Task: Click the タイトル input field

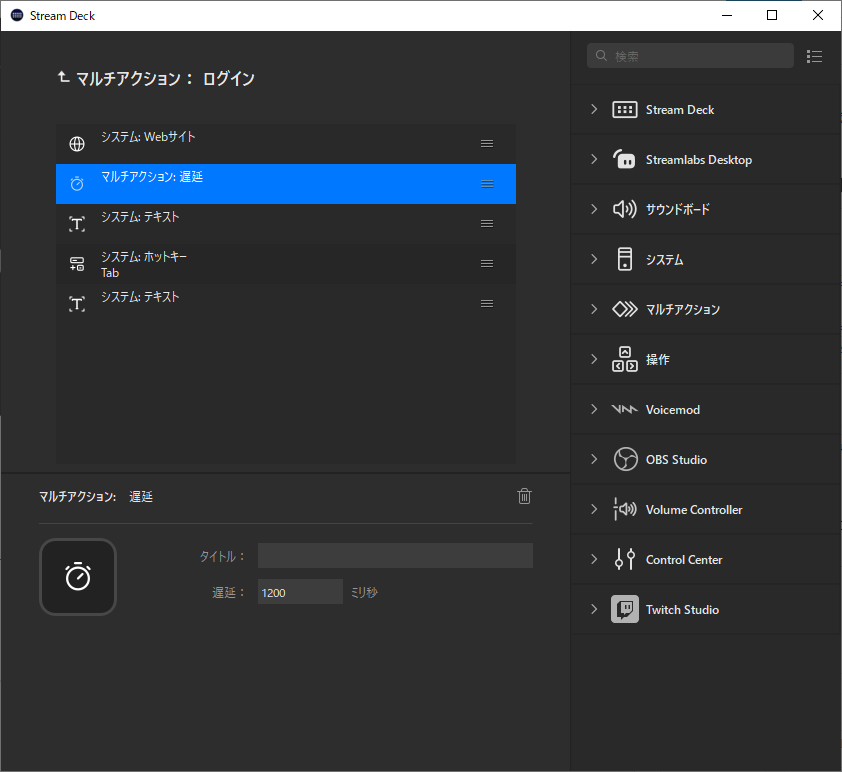Action: 395,555
